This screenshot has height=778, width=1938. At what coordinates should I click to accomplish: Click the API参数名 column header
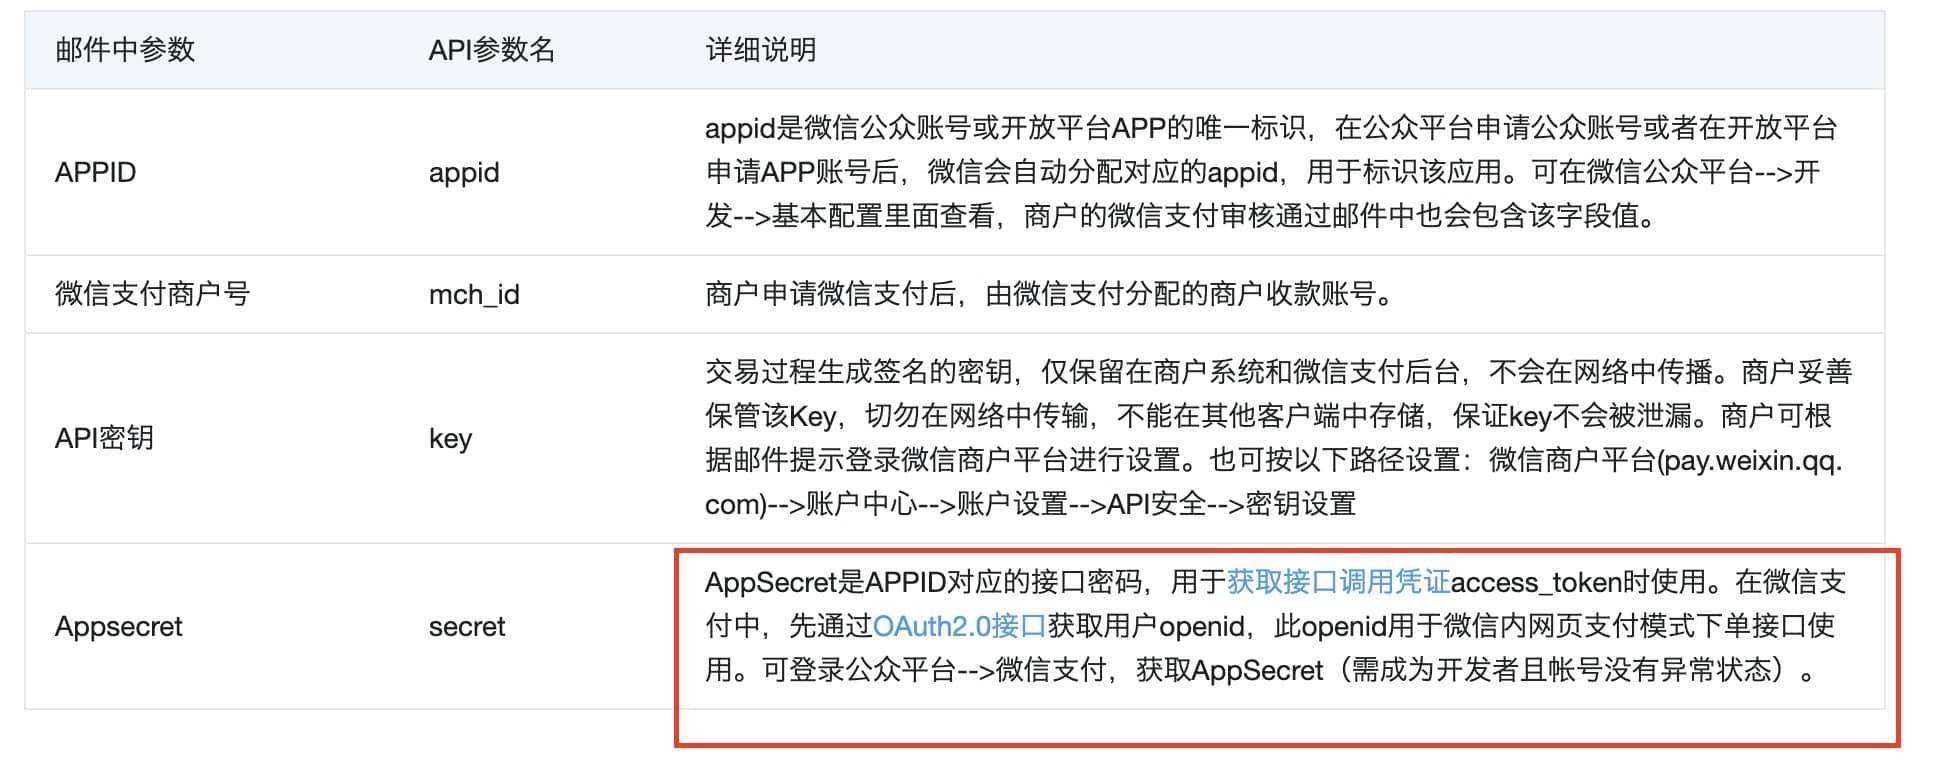point(491,50)
